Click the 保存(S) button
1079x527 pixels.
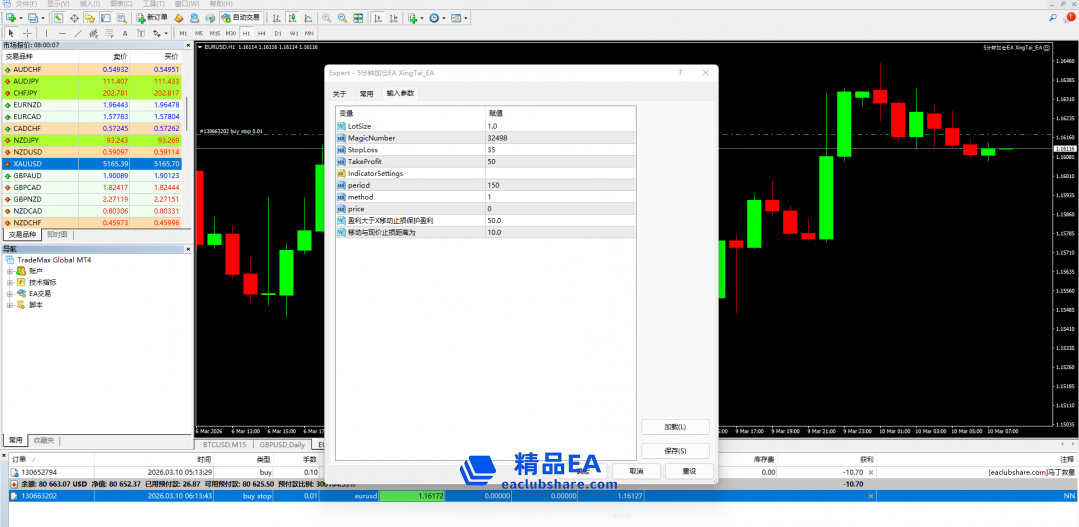[675, 451]
